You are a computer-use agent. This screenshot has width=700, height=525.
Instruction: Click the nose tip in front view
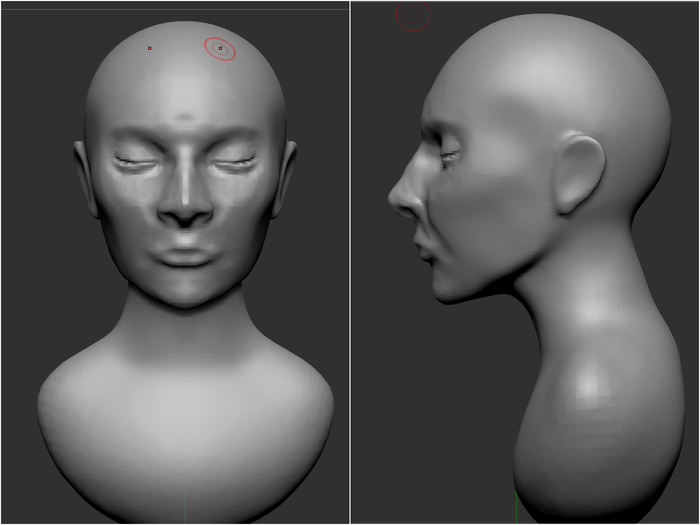[x=186, y=214]
